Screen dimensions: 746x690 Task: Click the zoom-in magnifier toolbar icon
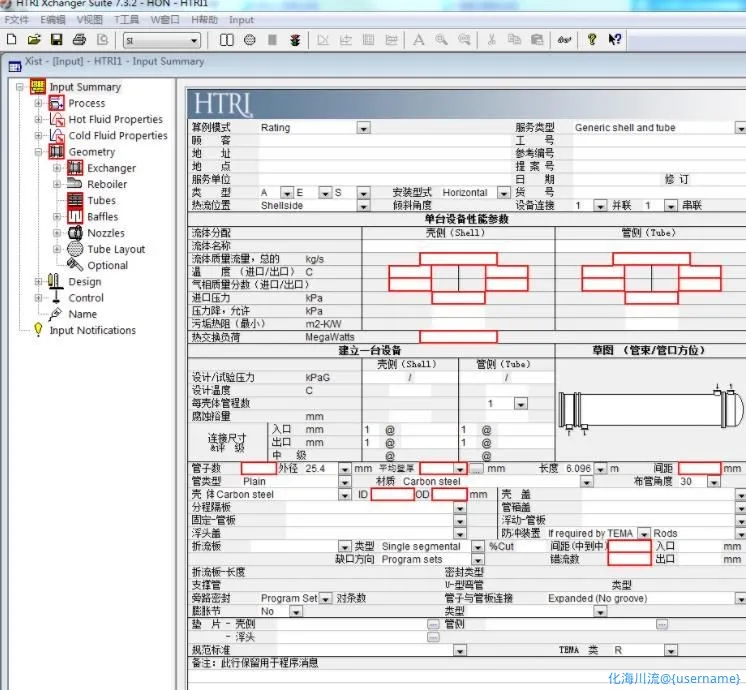coord(442,40)
